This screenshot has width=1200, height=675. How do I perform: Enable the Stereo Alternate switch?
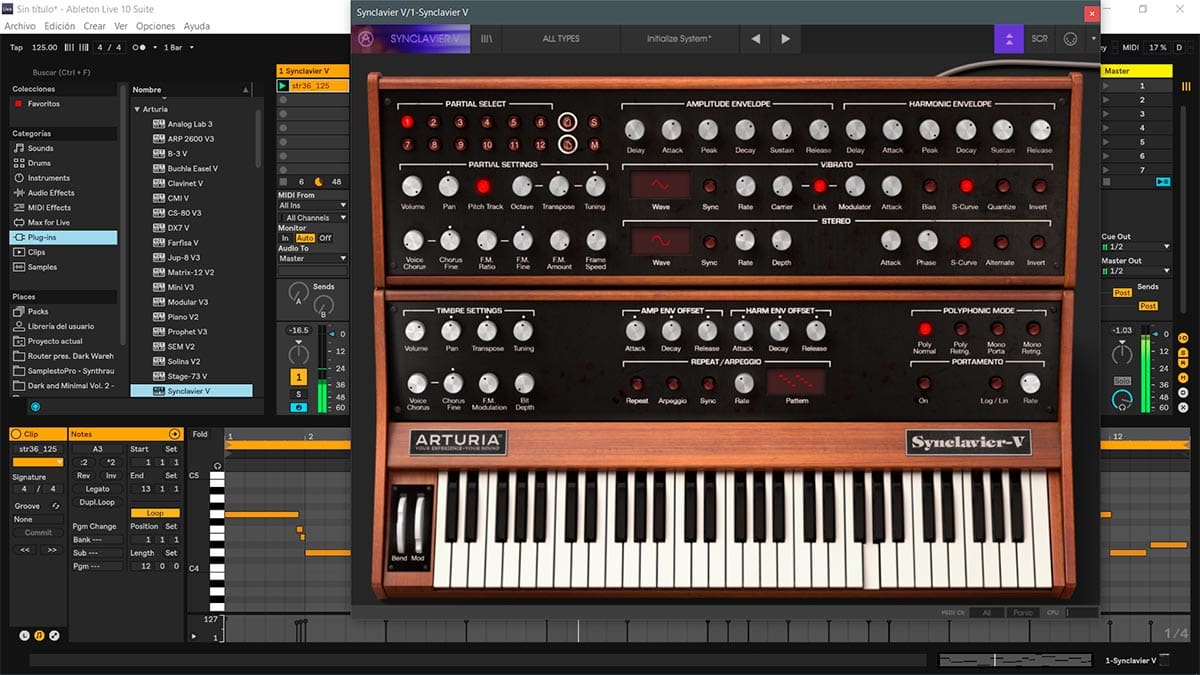(x=1002, y=242)
